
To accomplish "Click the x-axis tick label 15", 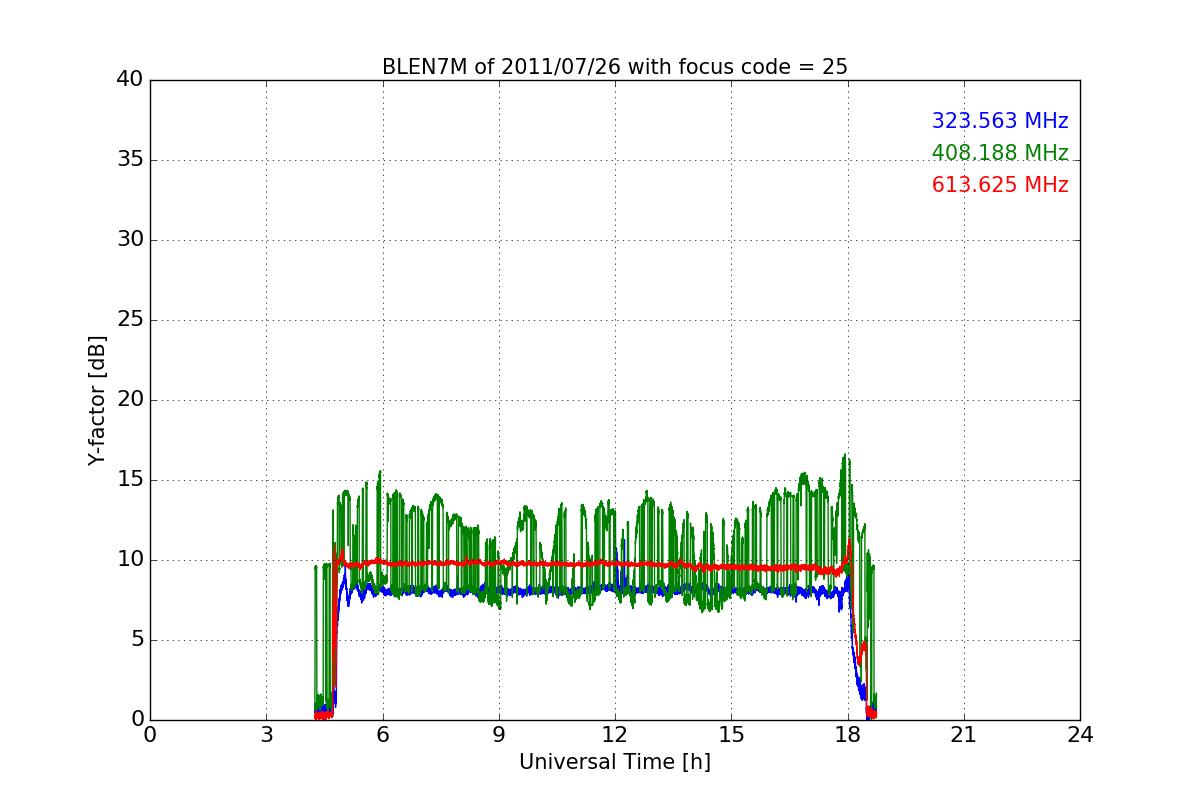I will (x=731, y=735).
